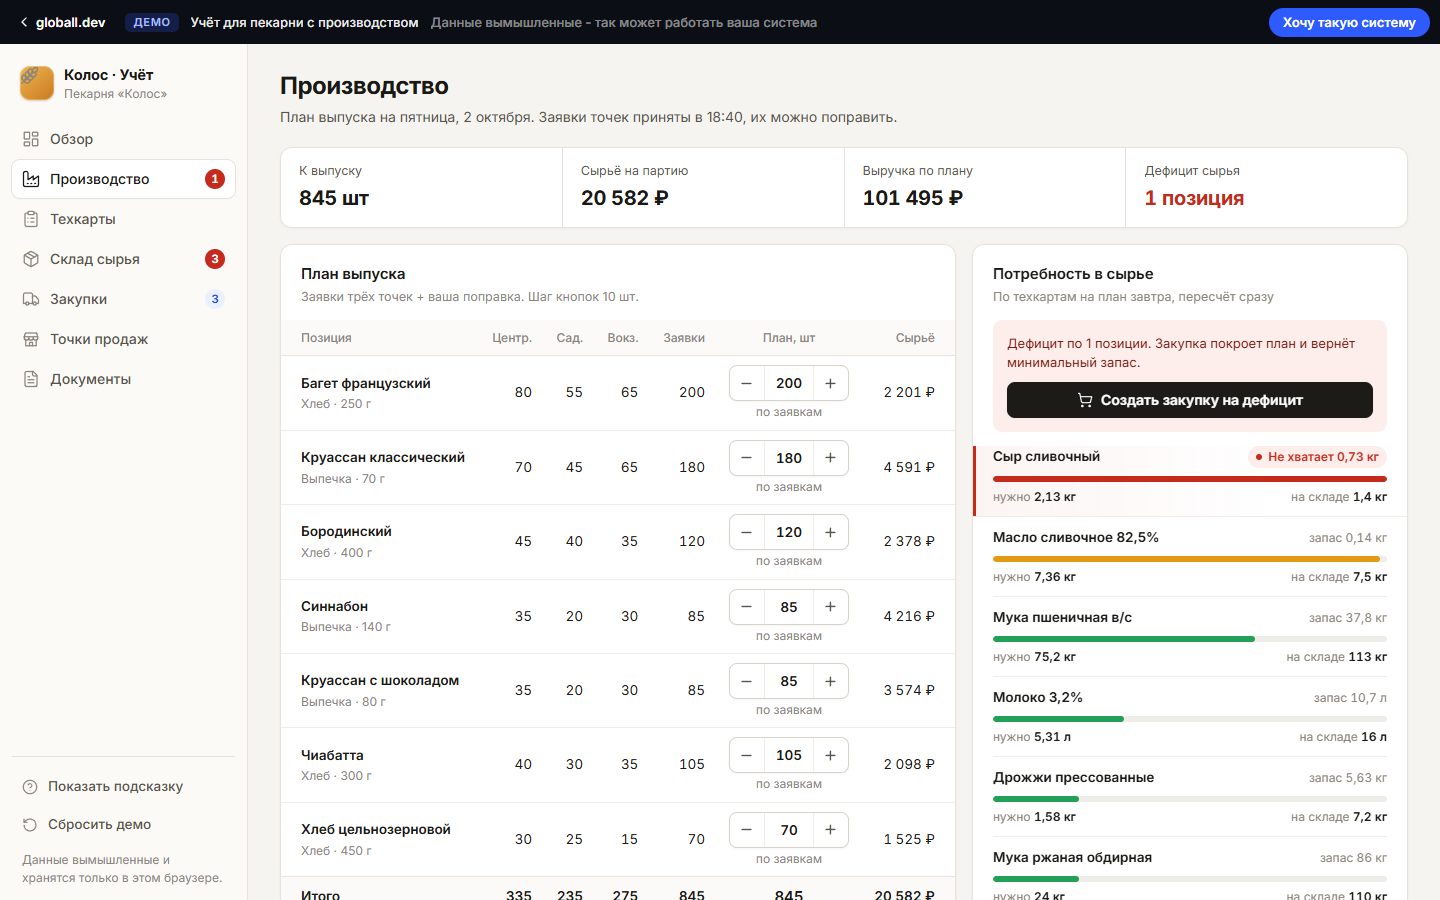
Task: Click the Хочу такую систему button
Action: (x=1349, y=22)
